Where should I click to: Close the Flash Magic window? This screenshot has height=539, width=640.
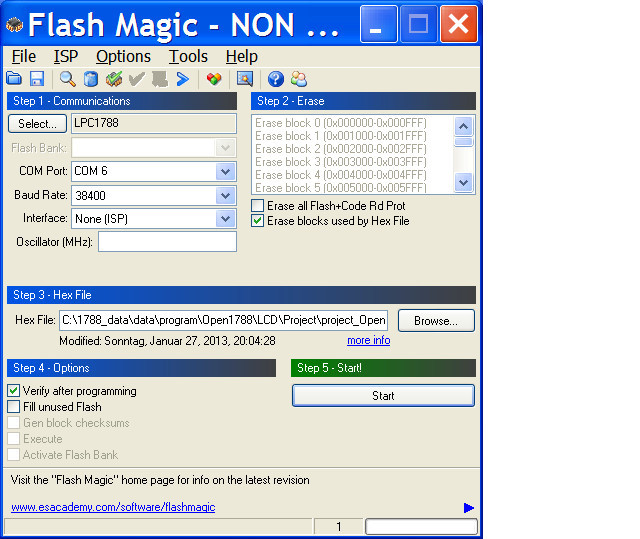[x=458, y=24]
